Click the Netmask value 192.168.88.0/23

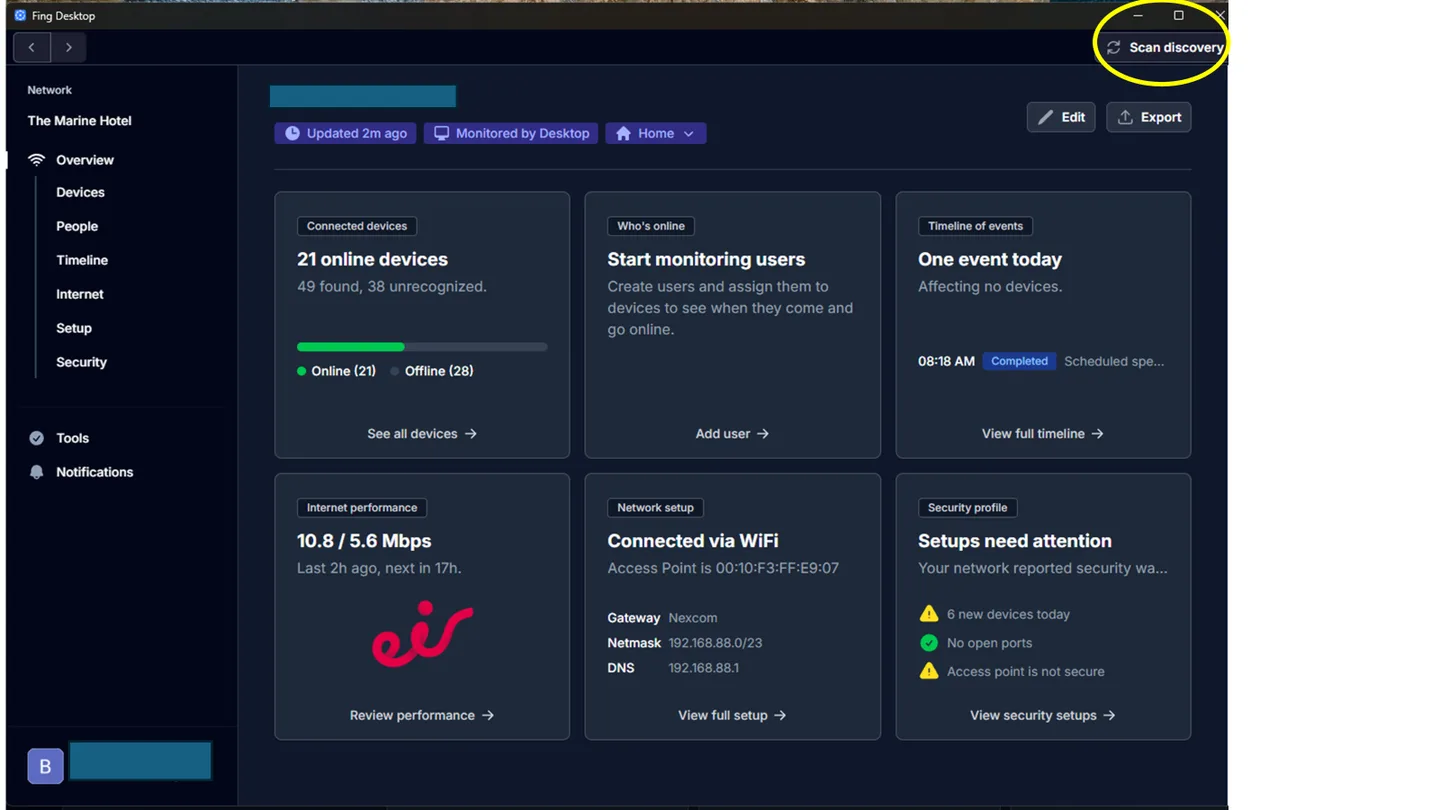coord(716,643)
